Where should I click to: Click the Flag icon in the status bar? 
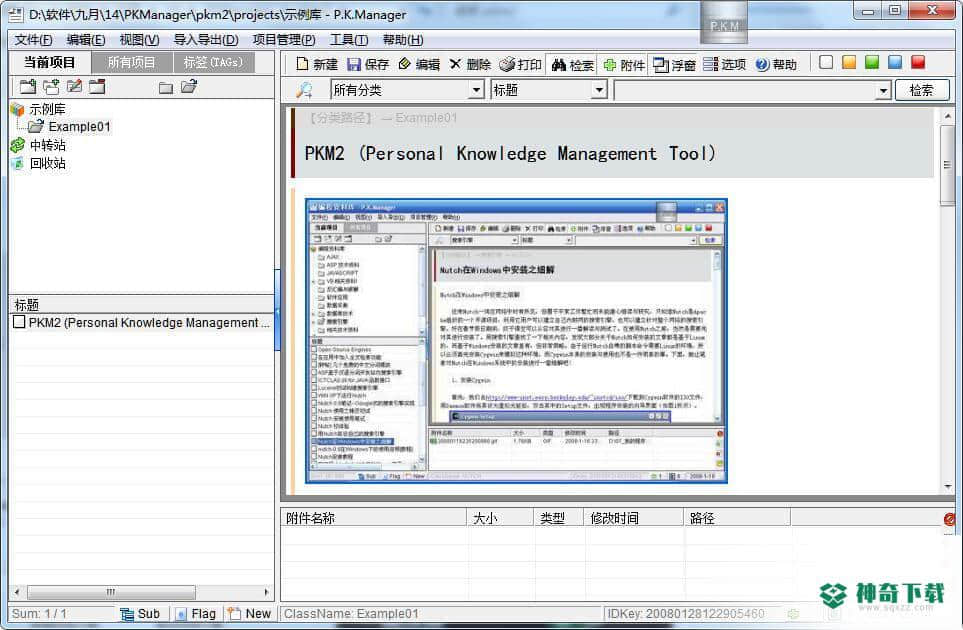(181, 613)
